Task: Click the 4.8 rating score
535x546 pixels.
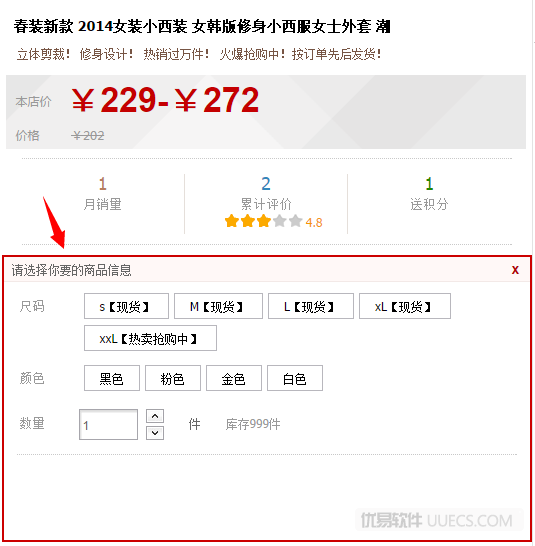Action: click(x=314, y=223)
